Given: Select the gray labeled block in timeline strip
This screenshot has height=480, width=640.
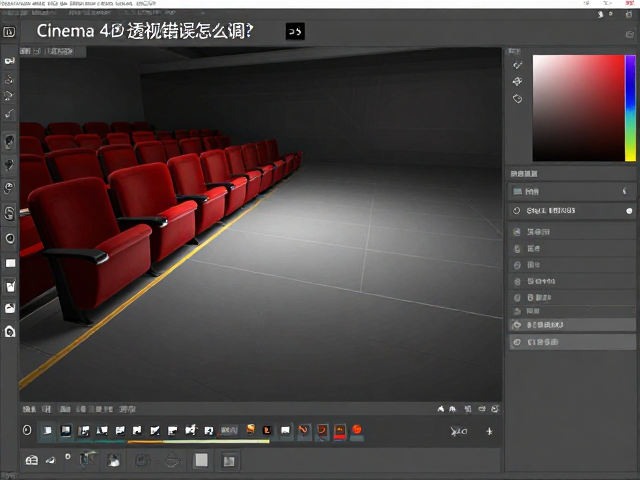Looking at the screenshot, I should point(229,430).
